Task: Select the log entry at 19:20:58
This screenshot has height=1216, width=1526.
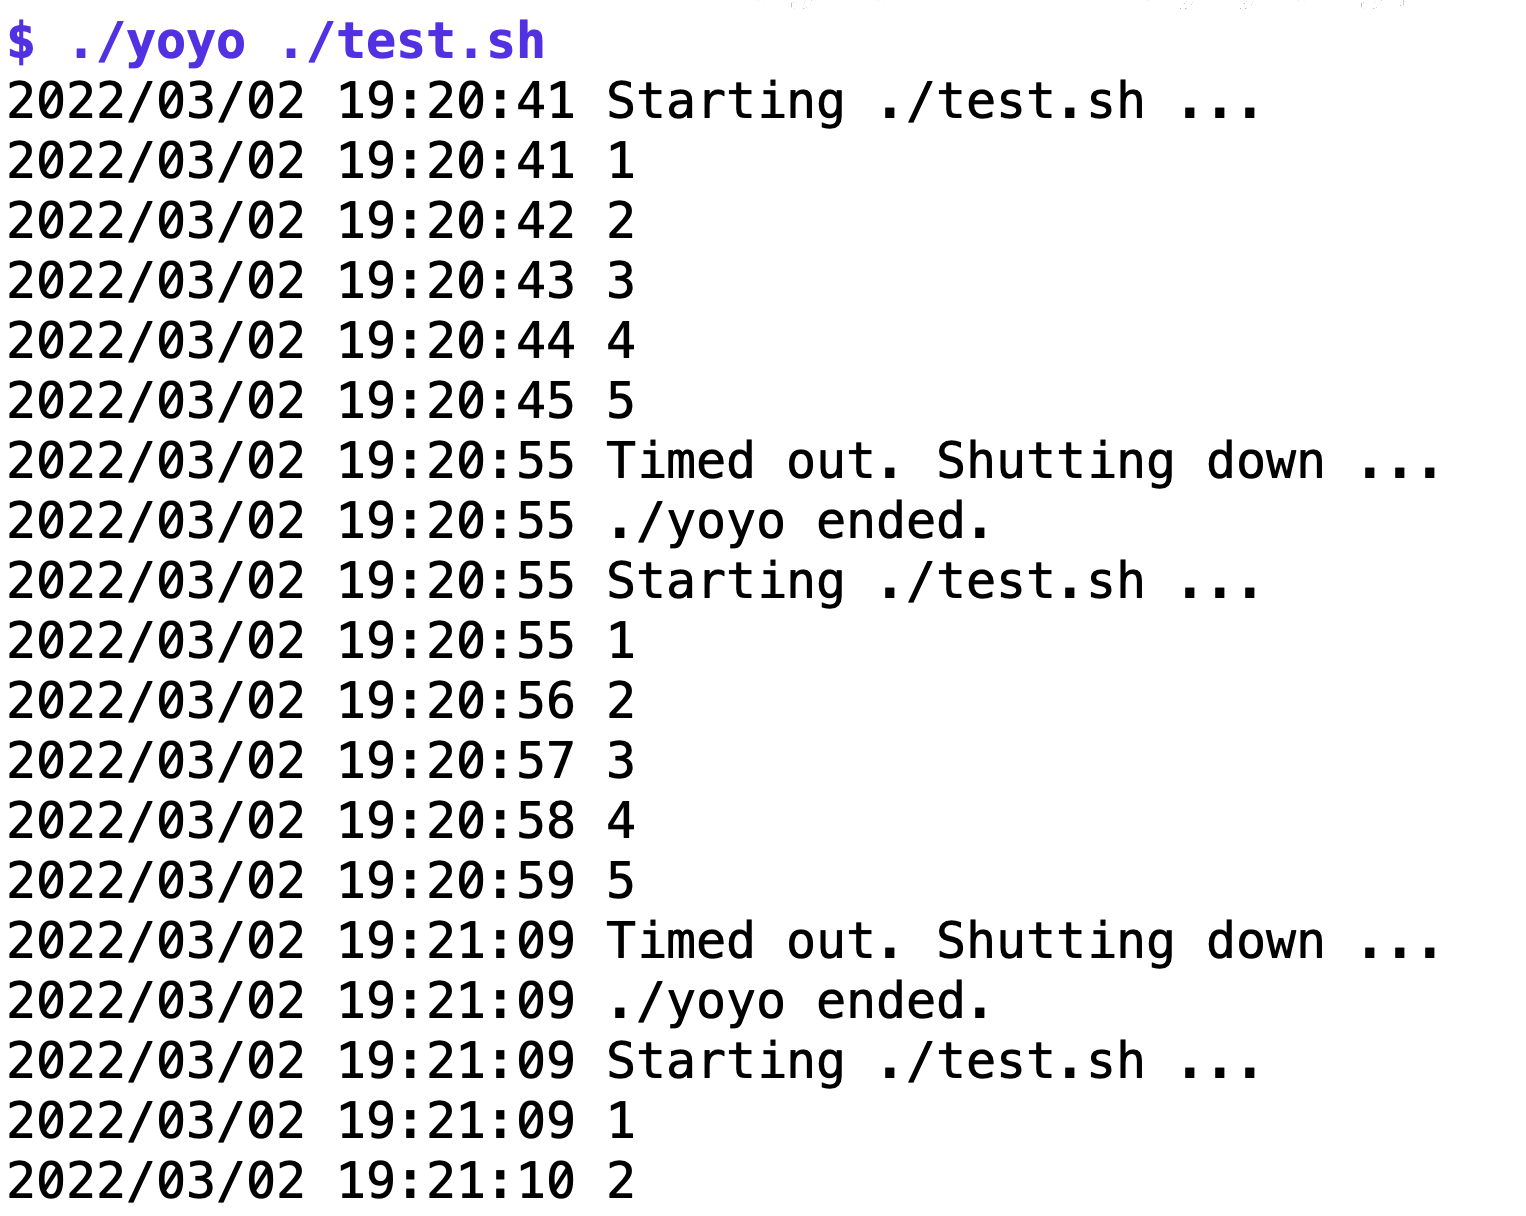Action: [x=321, y=822]
